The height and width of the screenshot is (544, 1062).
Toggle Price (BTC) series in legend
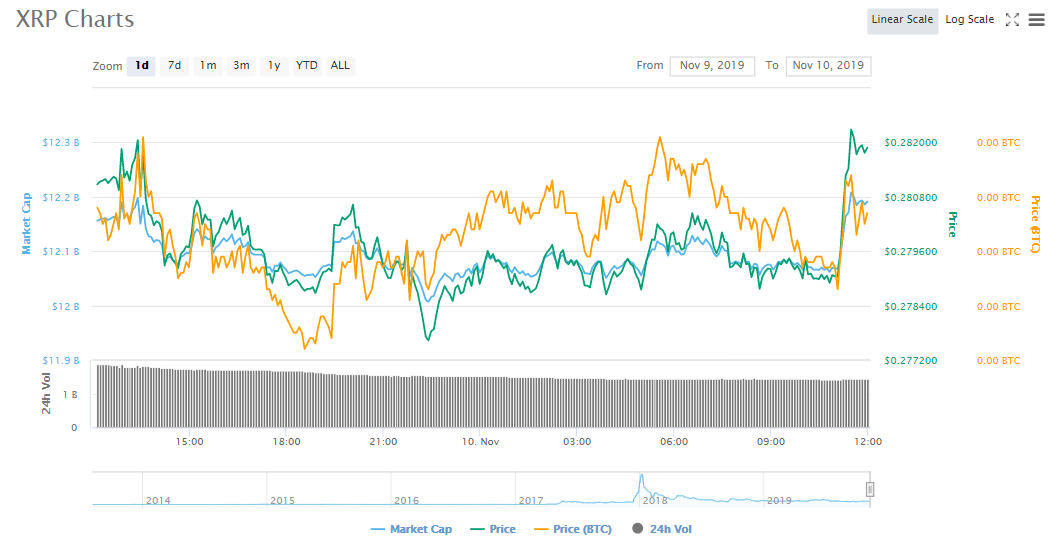[572, 529]
